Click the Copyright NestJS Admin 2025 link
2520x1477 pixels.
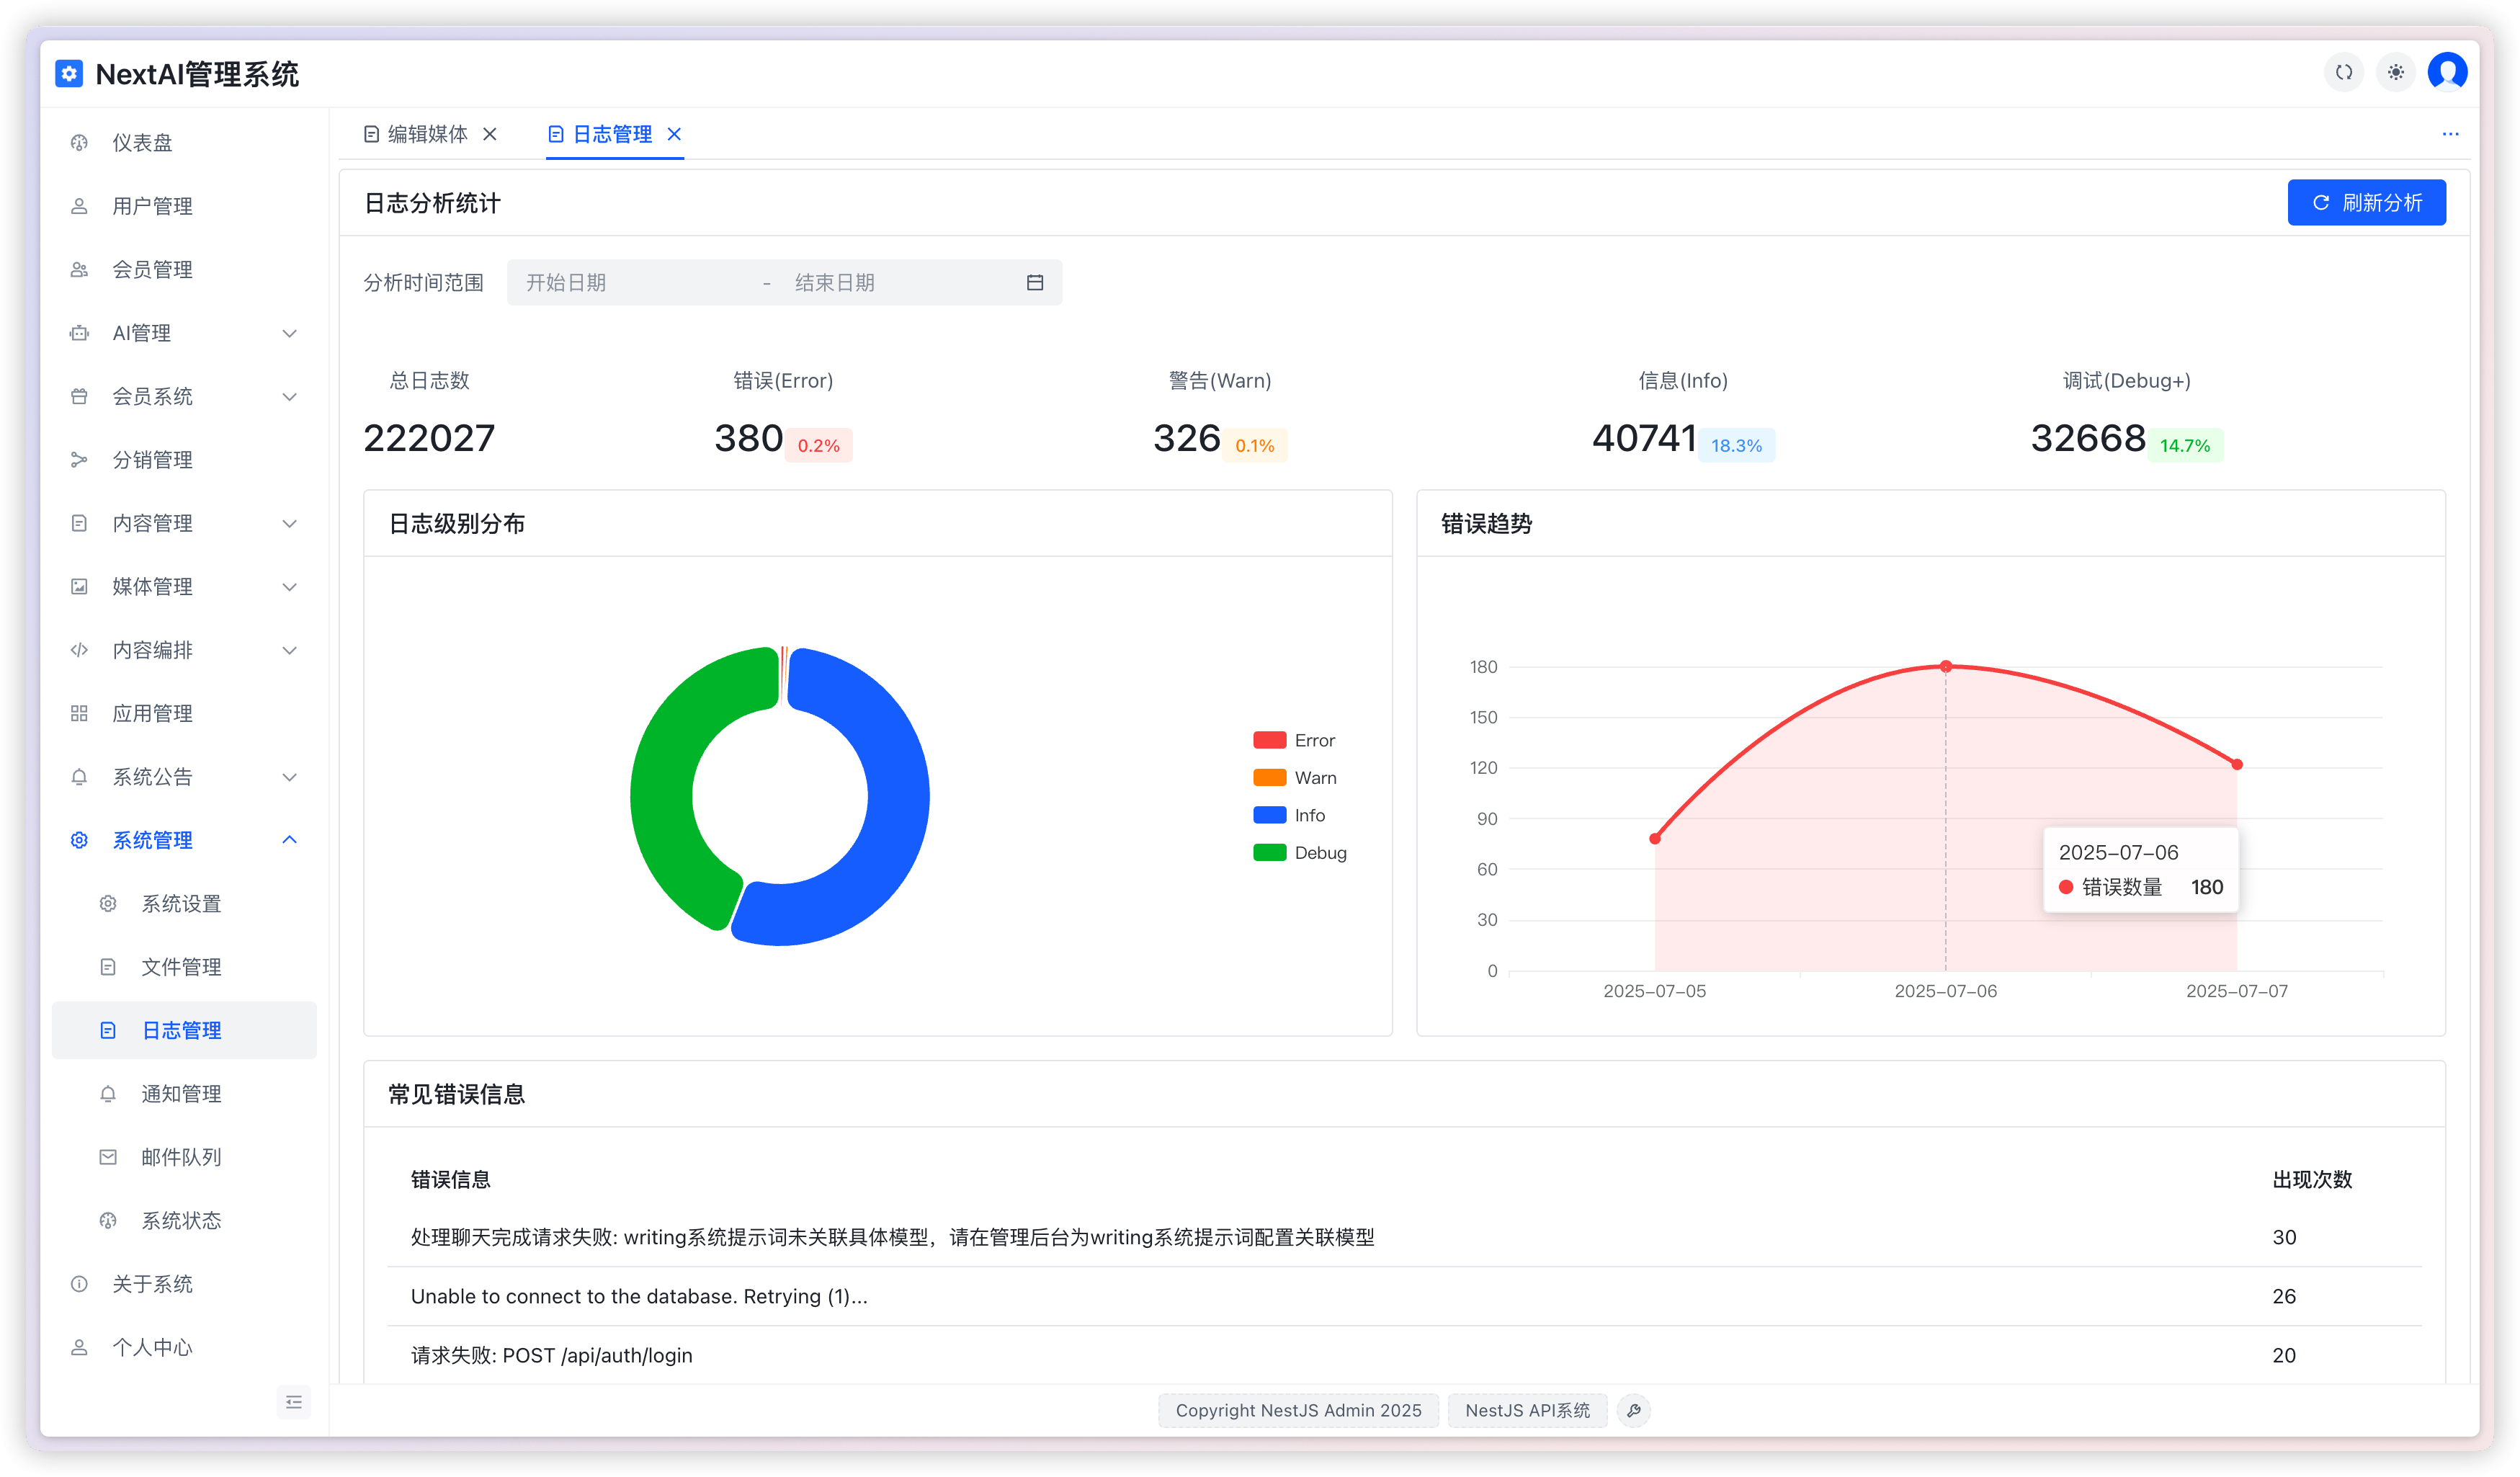(x=1298, y=1410)
